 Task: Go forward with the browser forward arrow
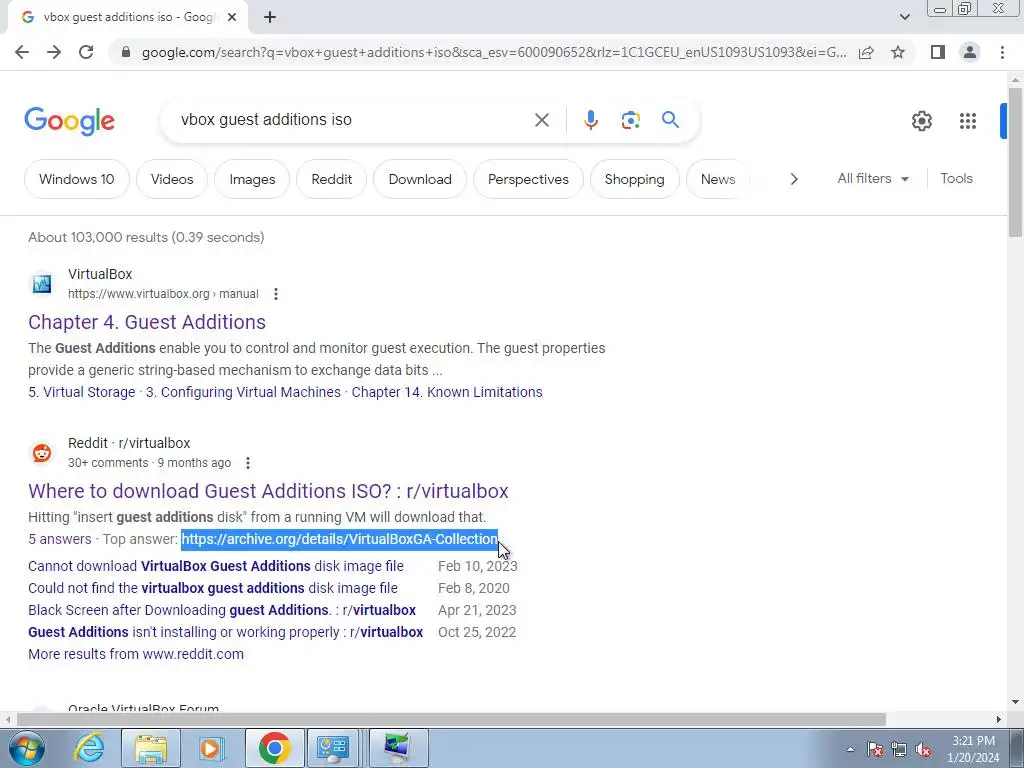(54, 52)
